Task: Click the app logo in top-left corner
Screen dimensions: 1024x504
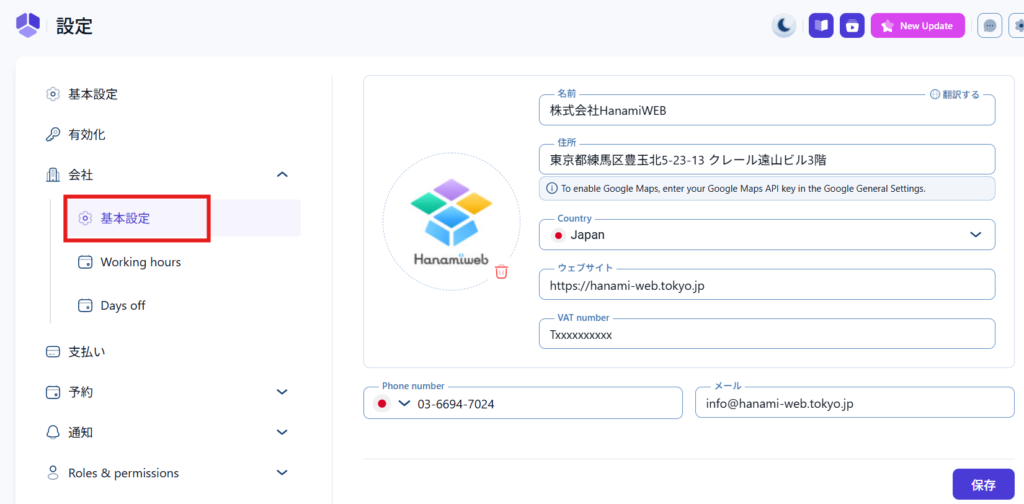Action: [x=28, y=26]
